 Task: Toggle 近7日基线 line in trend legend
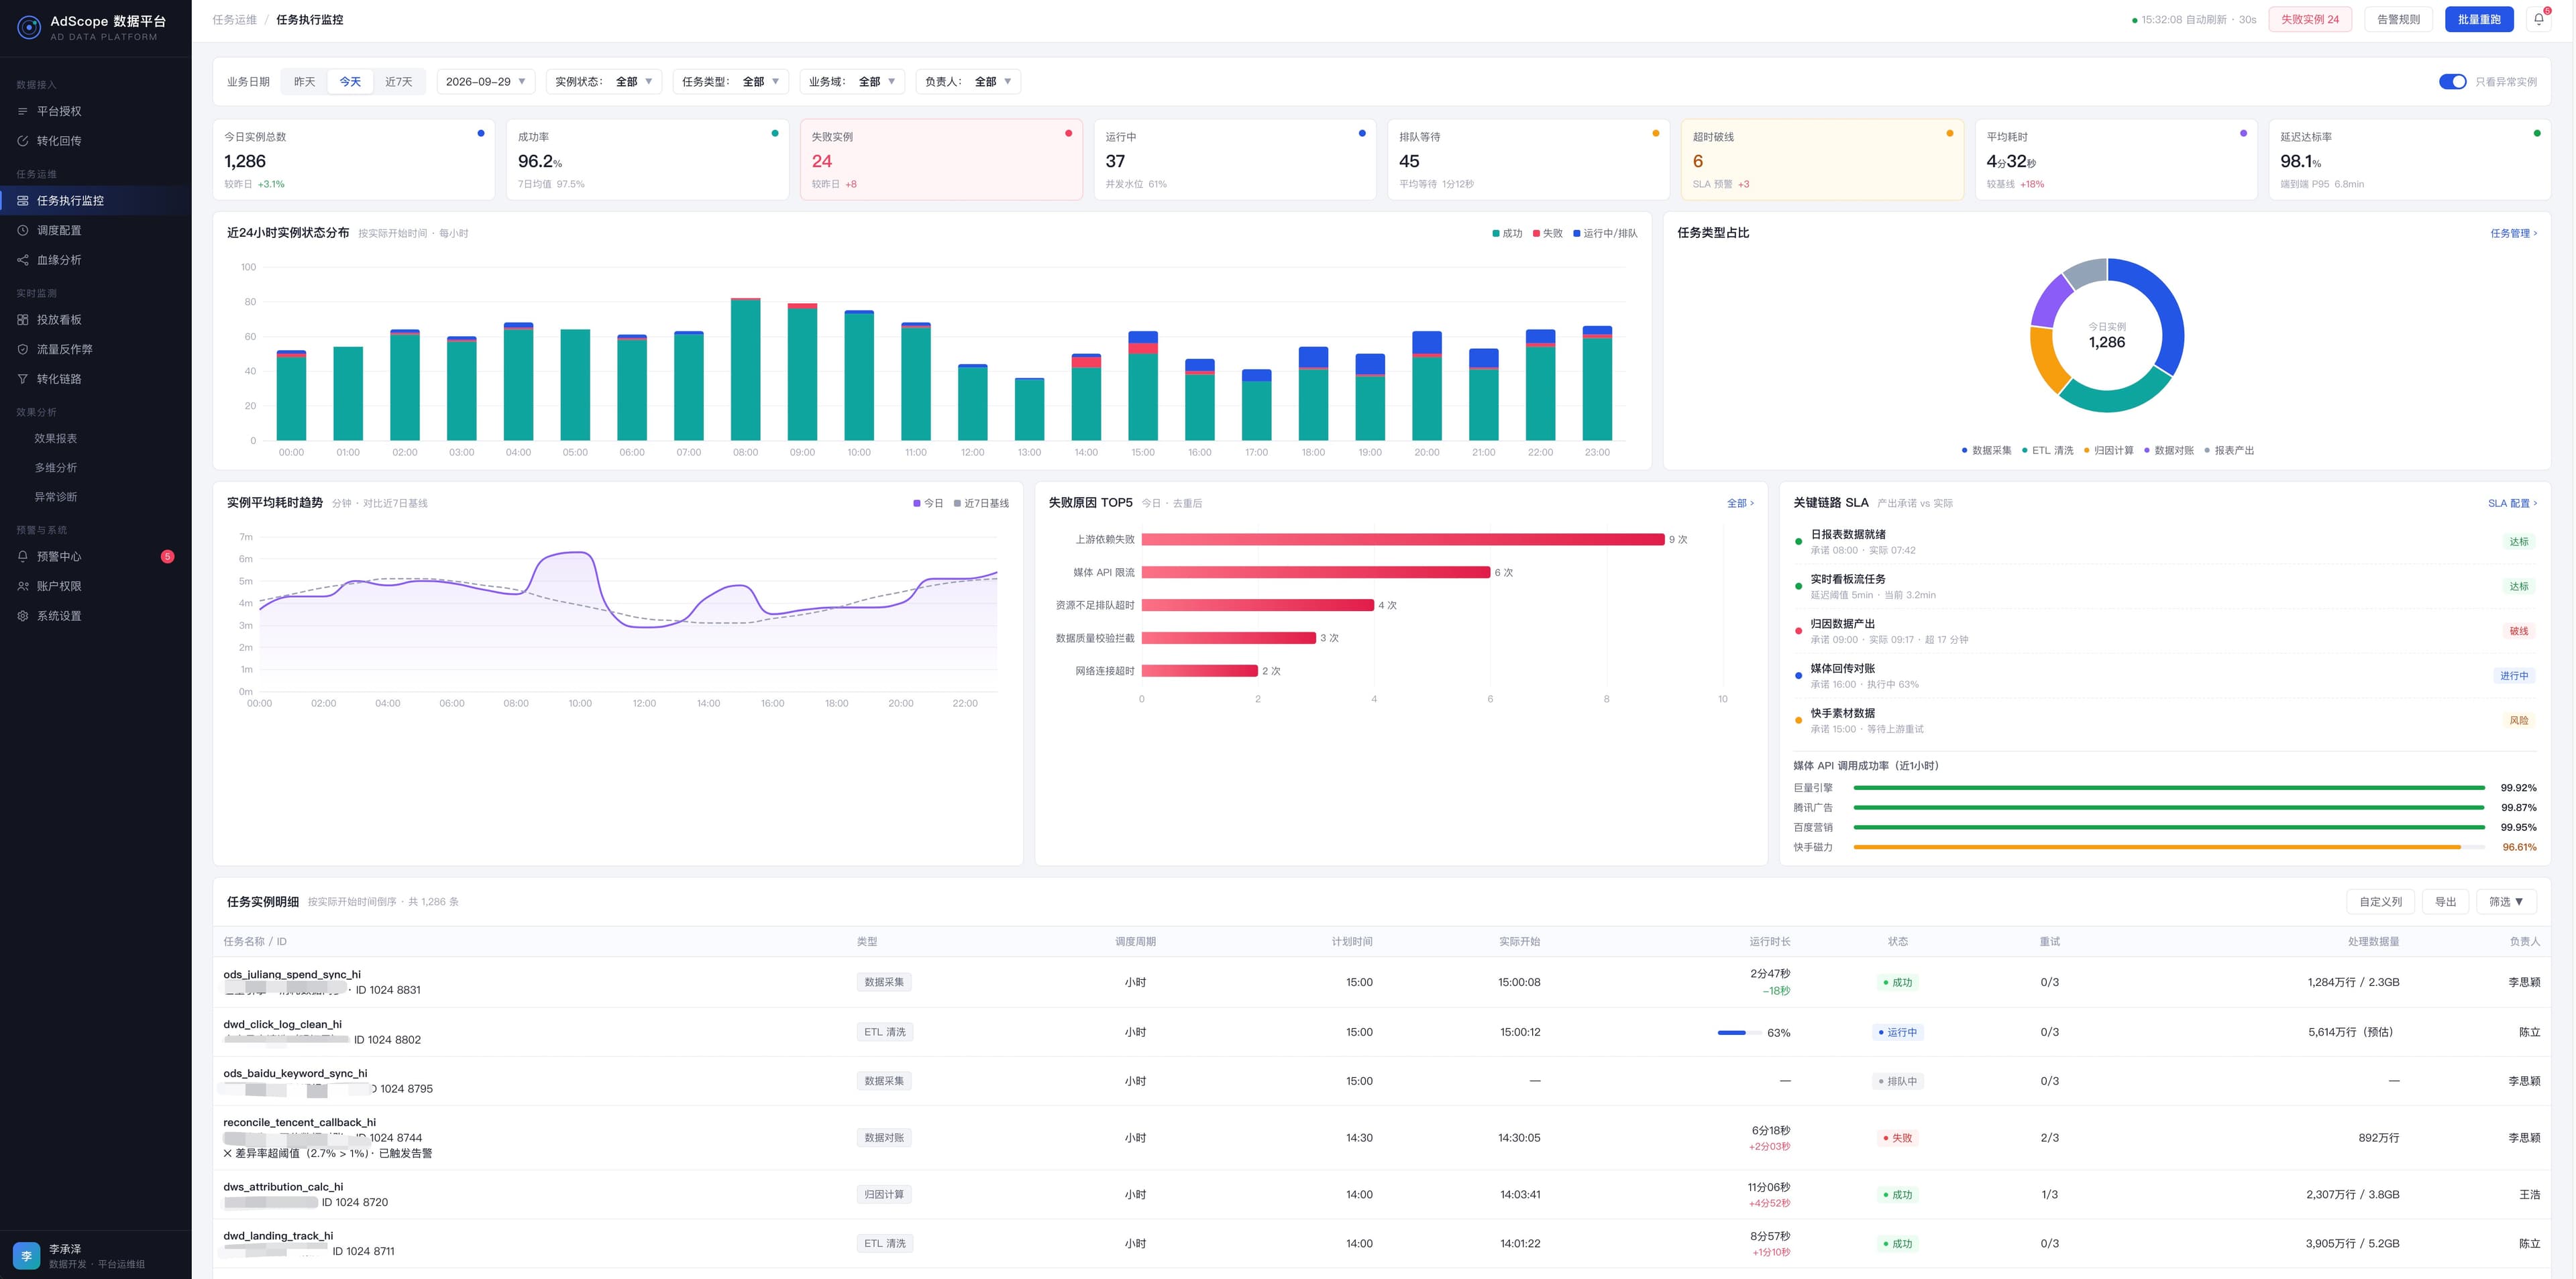tap(981, 503)
